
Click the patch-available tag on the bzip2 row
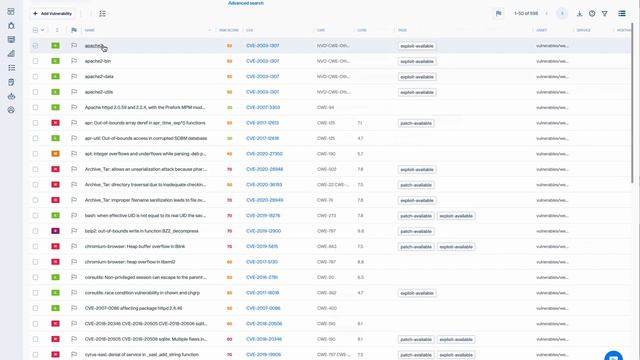point(416,231)
